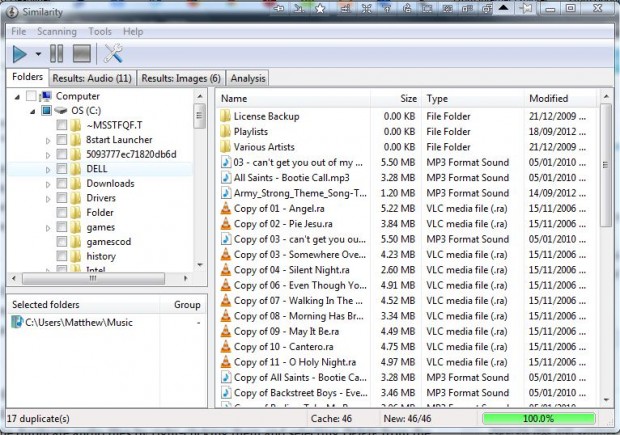Check the DELL folder checkbox
Screen dimensions: 620x435
(x=62, y=169)
